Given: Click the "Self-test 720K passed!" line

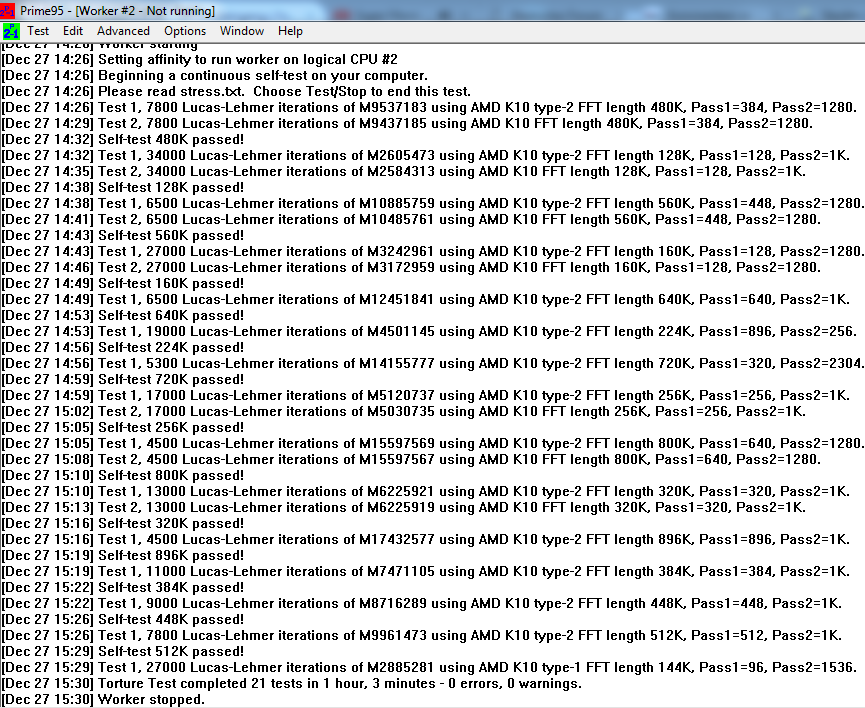Looking at the screenshot, I should click(x=122, y=380).
